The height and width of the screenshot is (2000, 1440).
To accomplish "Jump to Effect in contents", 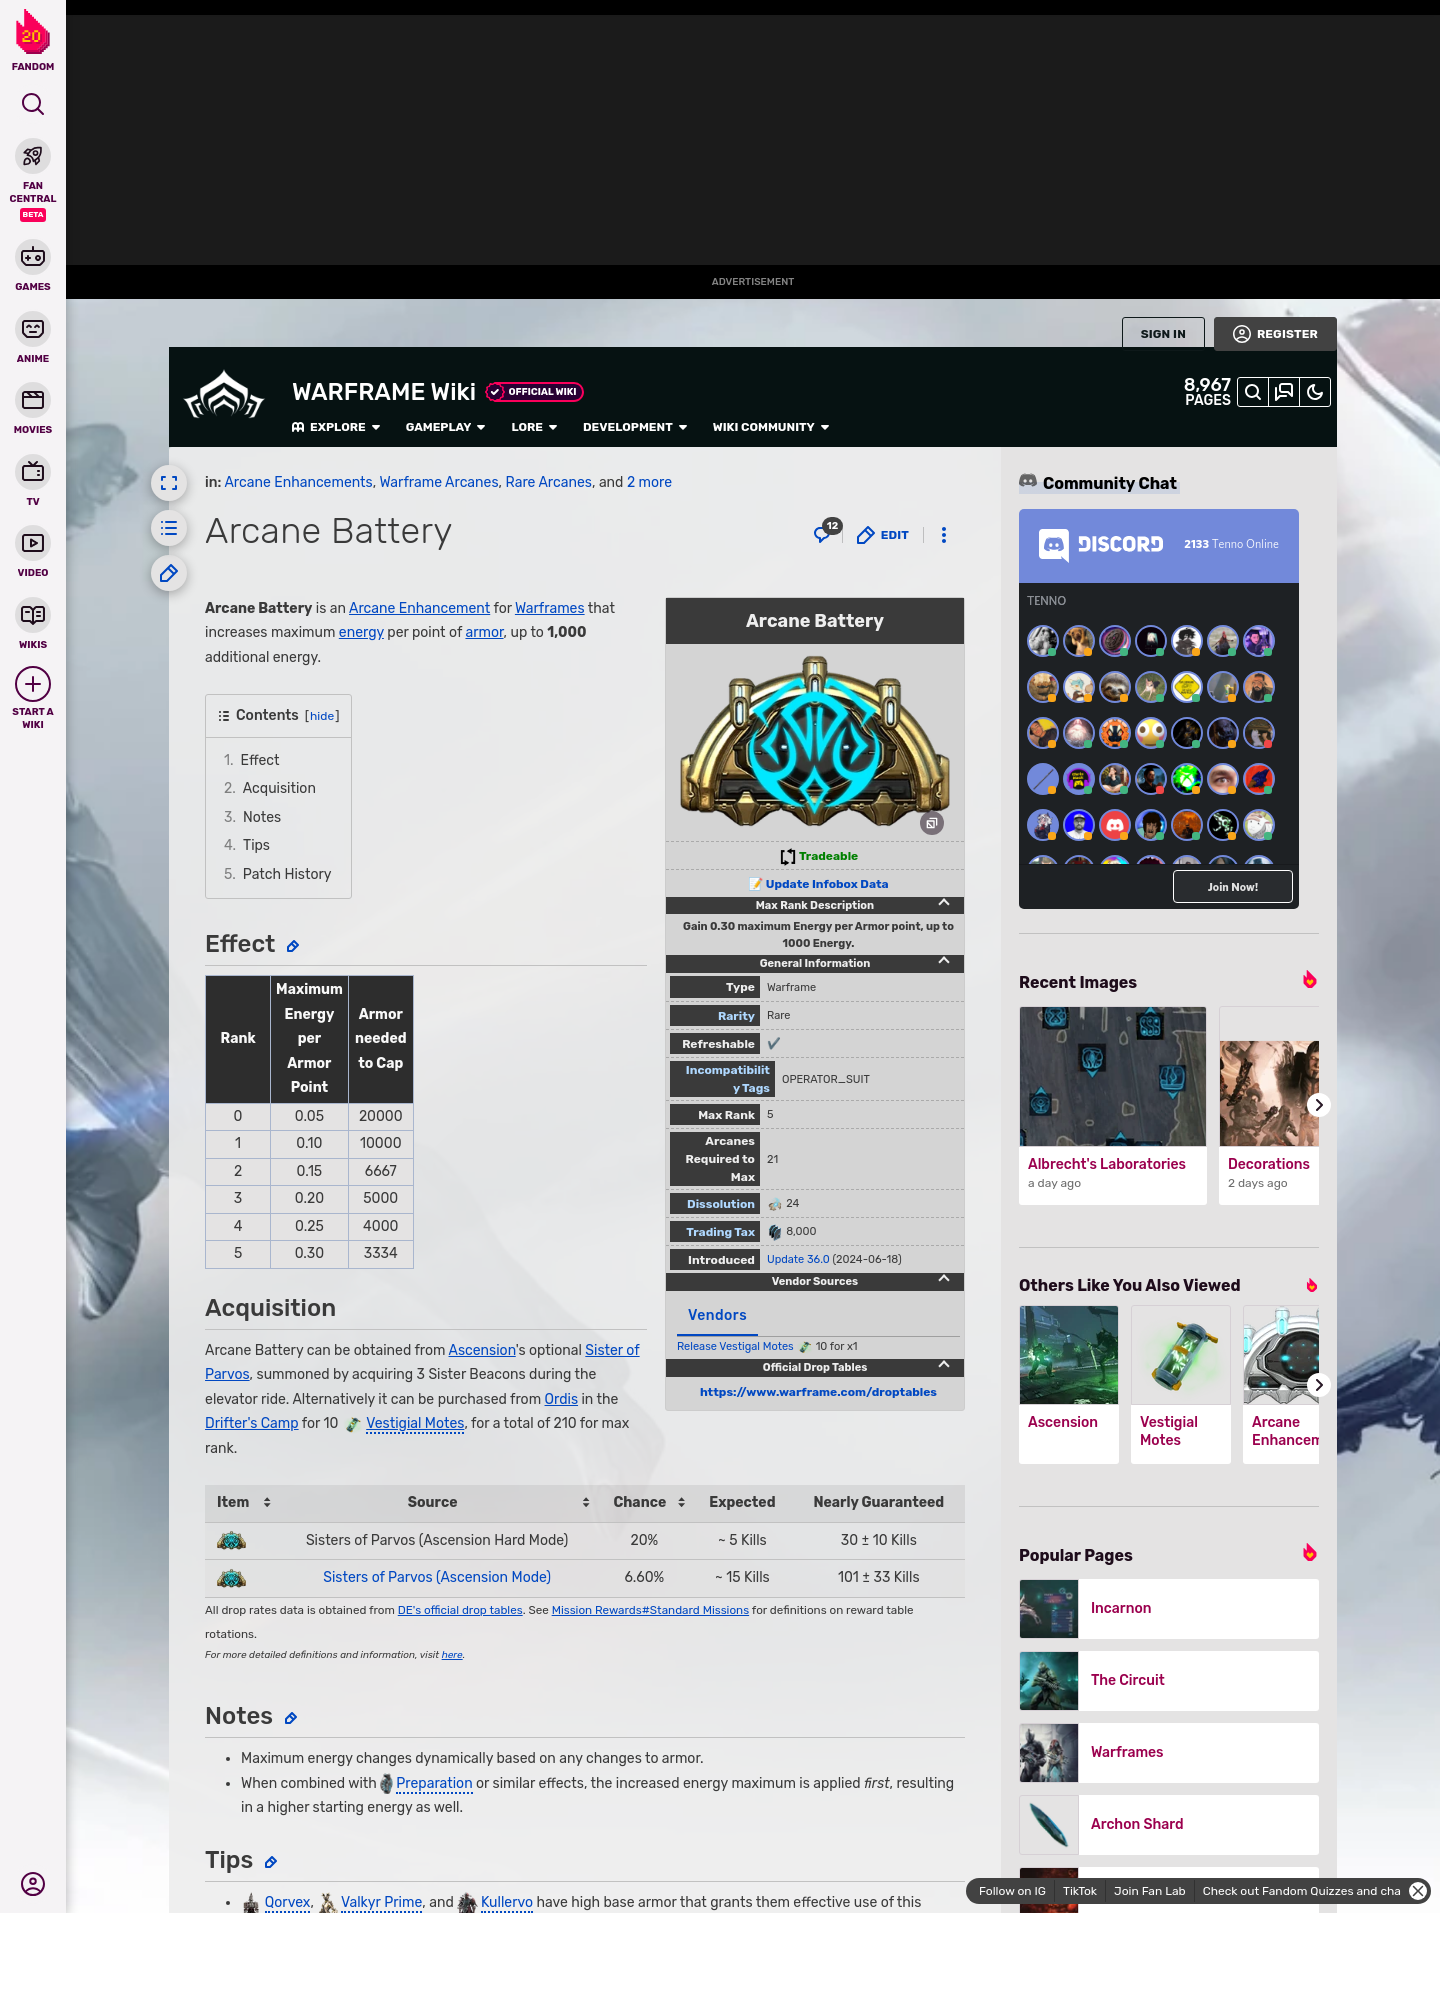I will point(259,760).
